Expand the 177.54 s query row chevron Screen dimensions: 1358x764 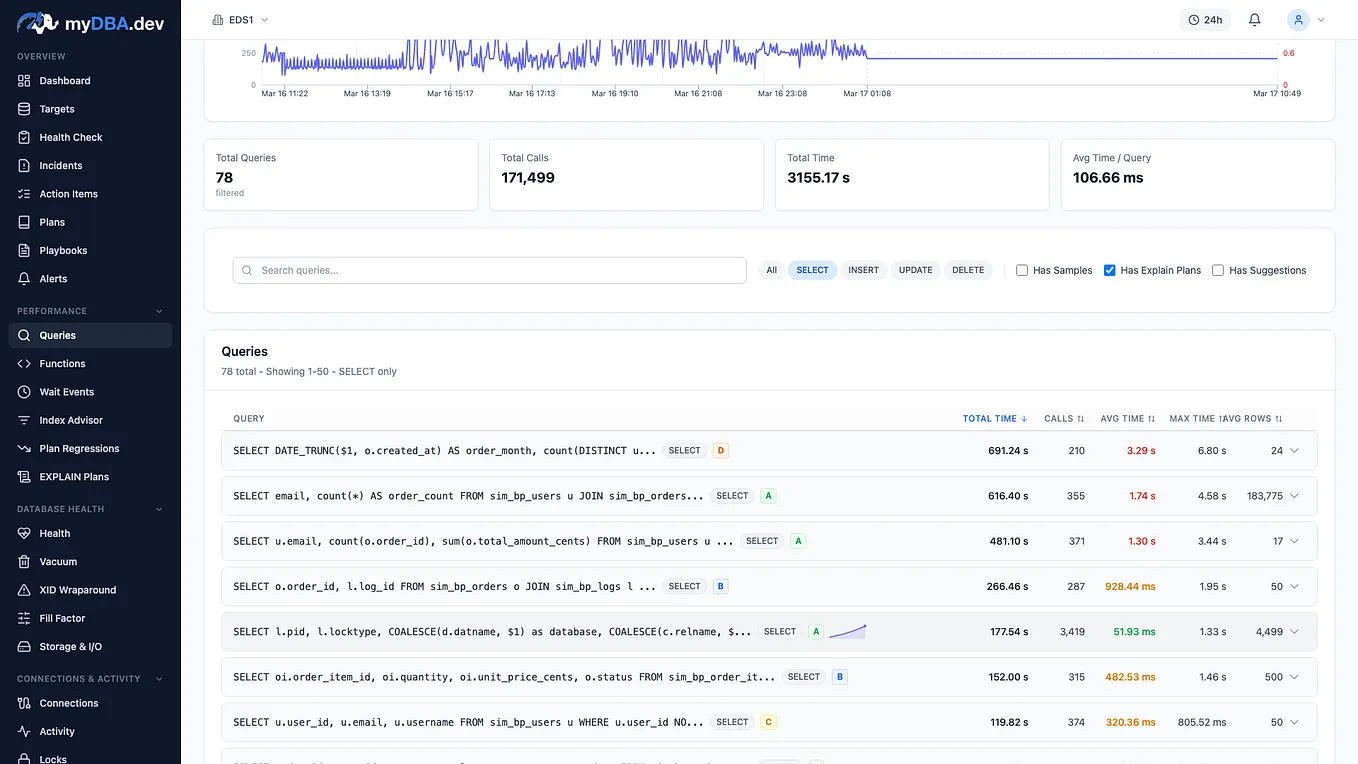(1295, 632)
